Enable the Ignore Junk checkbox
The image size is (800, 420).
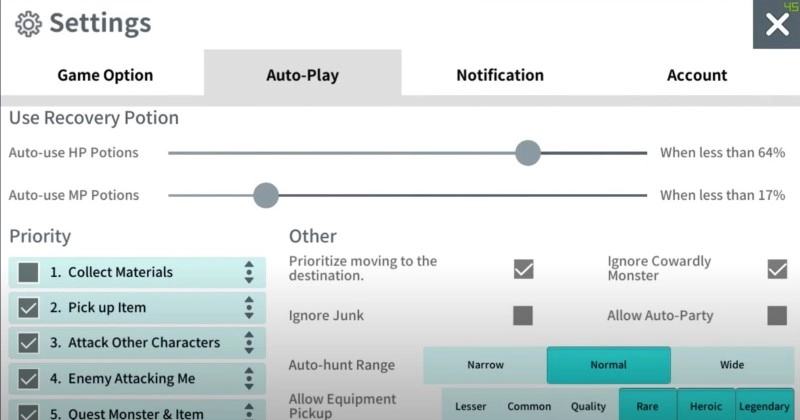click(523, 316)
